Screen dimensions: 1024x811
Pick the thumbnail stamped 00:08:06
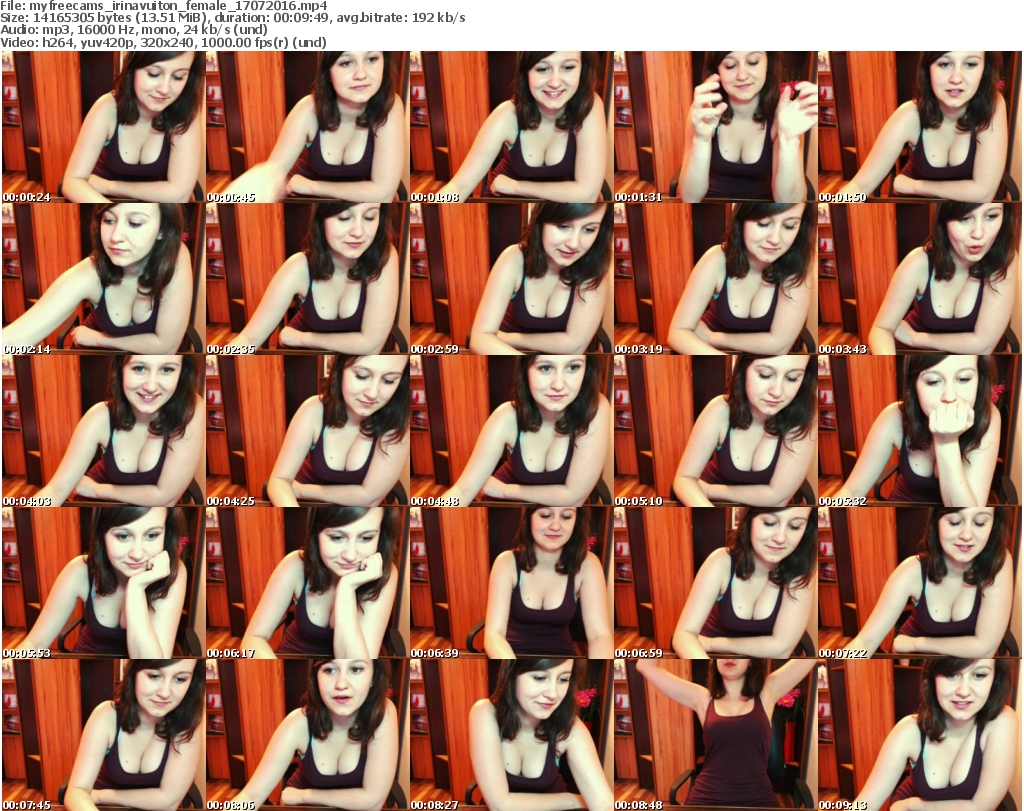coord(308,735)
